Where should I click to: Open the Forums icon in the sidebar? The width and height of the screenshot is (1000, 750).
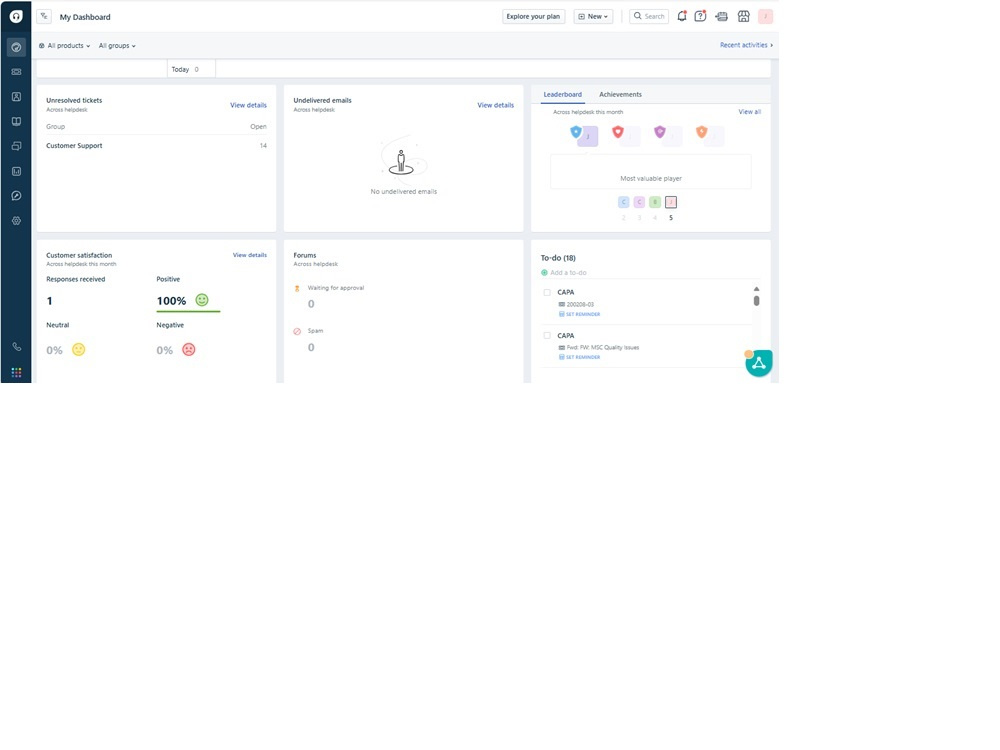[x=17, y=146]
